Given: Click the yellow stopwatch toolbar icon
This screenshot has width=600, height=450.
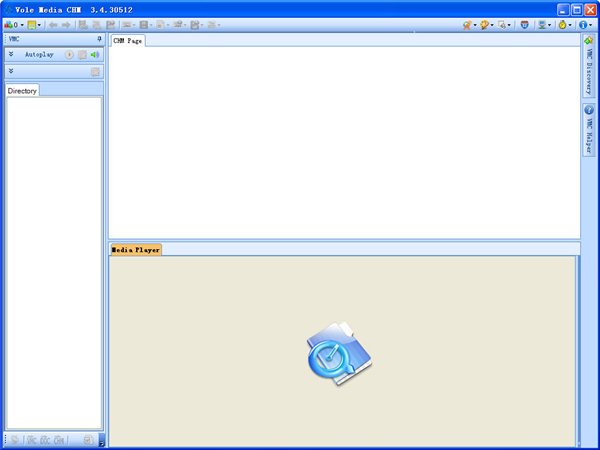Looking at the screenshot, I should point(562,25).
